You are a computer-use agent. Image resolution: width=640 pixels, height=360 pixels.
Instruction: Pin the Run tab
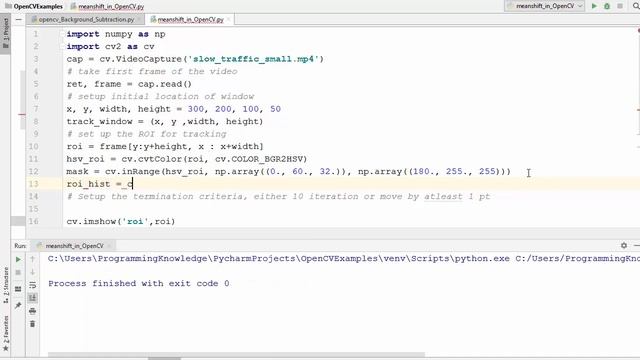(x=18, y=305)
